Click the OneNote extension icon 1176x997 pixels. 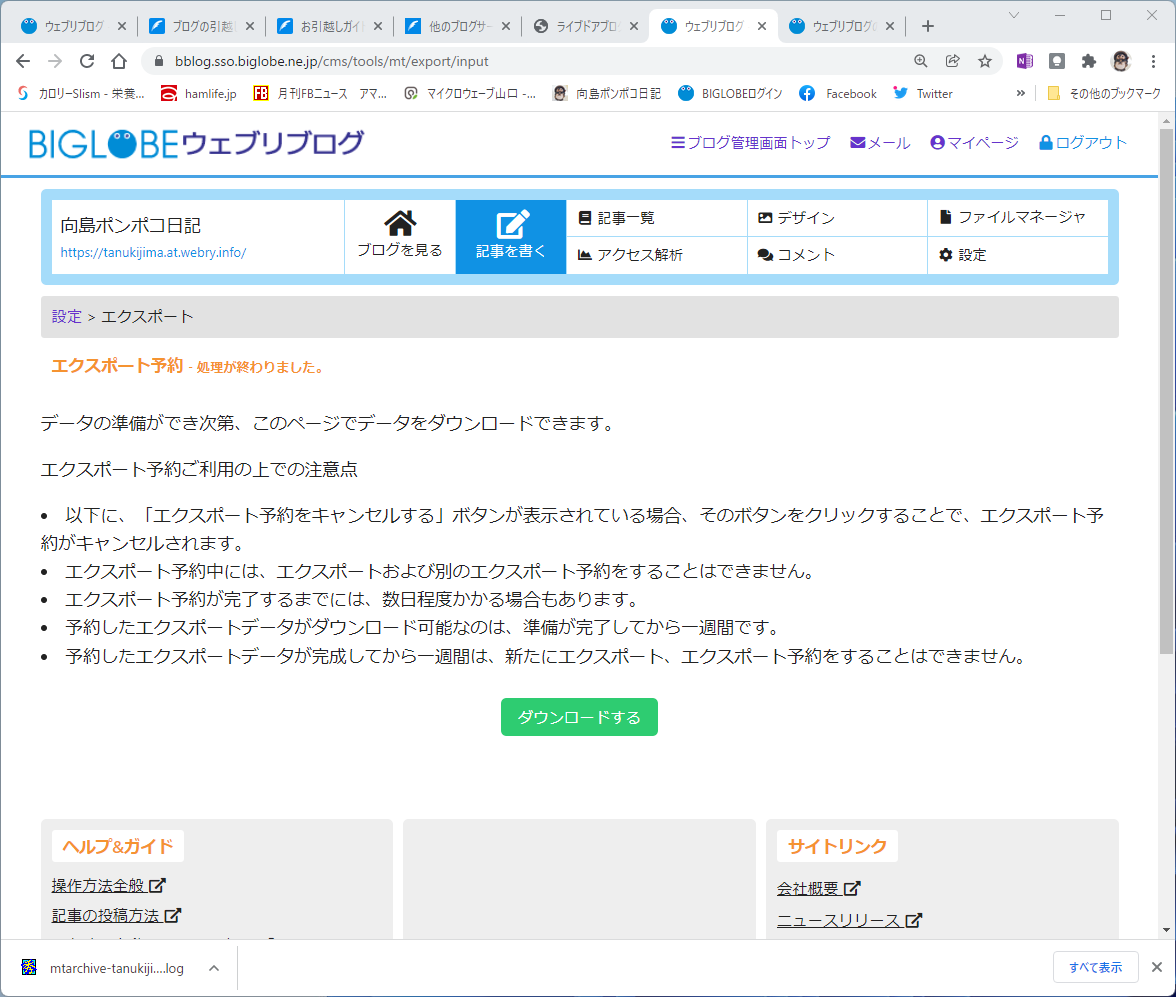point(1024,62)
